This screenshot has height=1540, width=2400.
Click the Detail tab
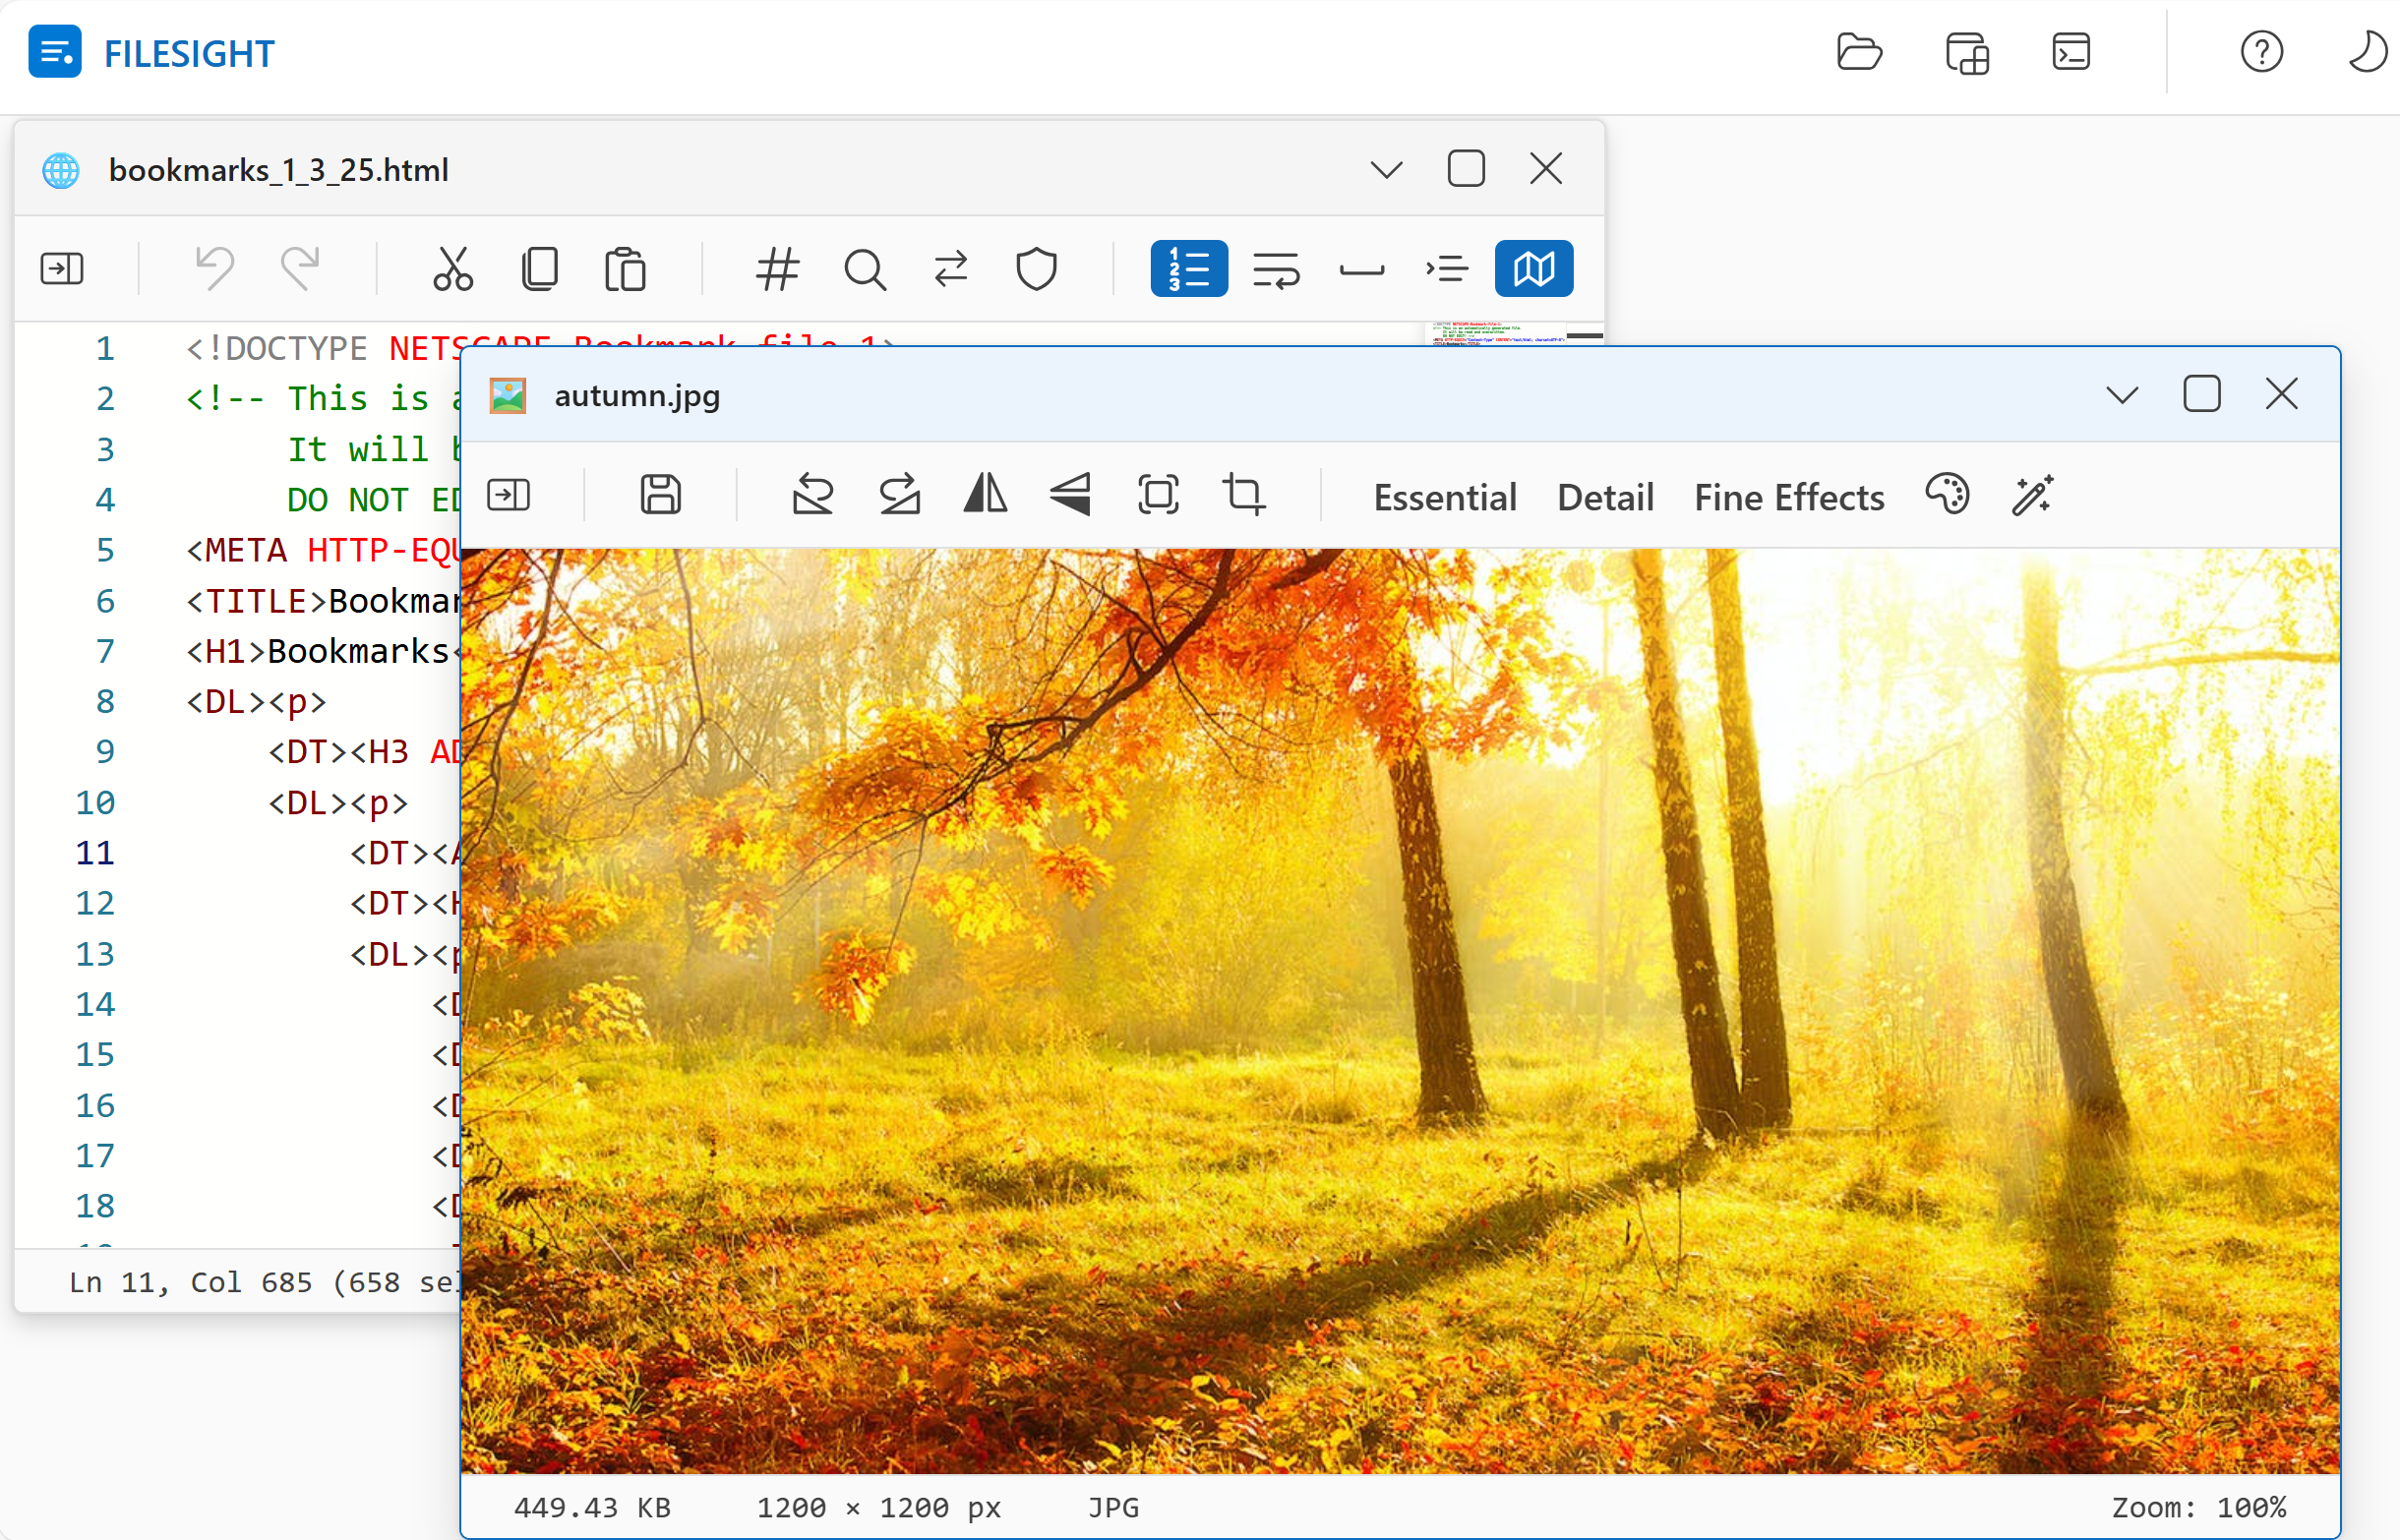click(x=1605, y=497)
